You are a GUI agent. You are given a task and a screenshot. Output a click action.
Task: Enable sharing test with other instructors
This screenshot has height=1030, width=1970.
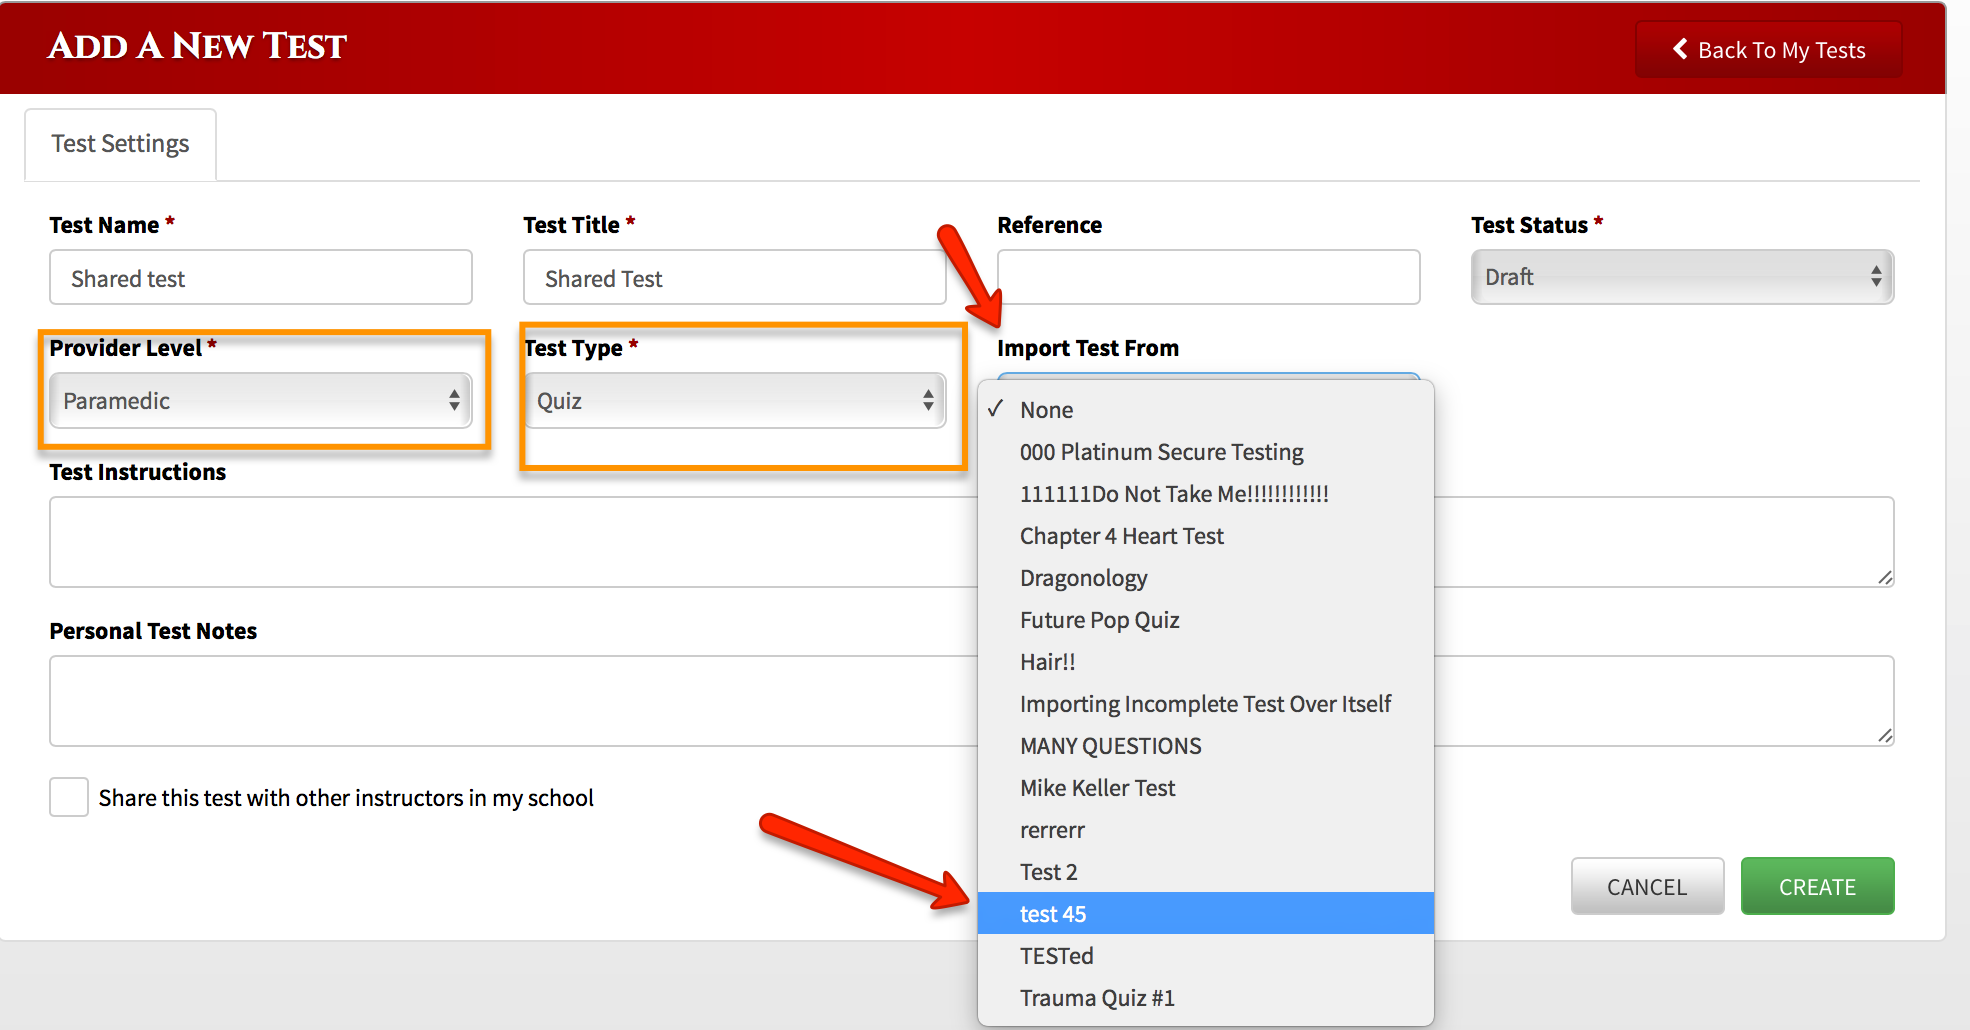(69, 797)
